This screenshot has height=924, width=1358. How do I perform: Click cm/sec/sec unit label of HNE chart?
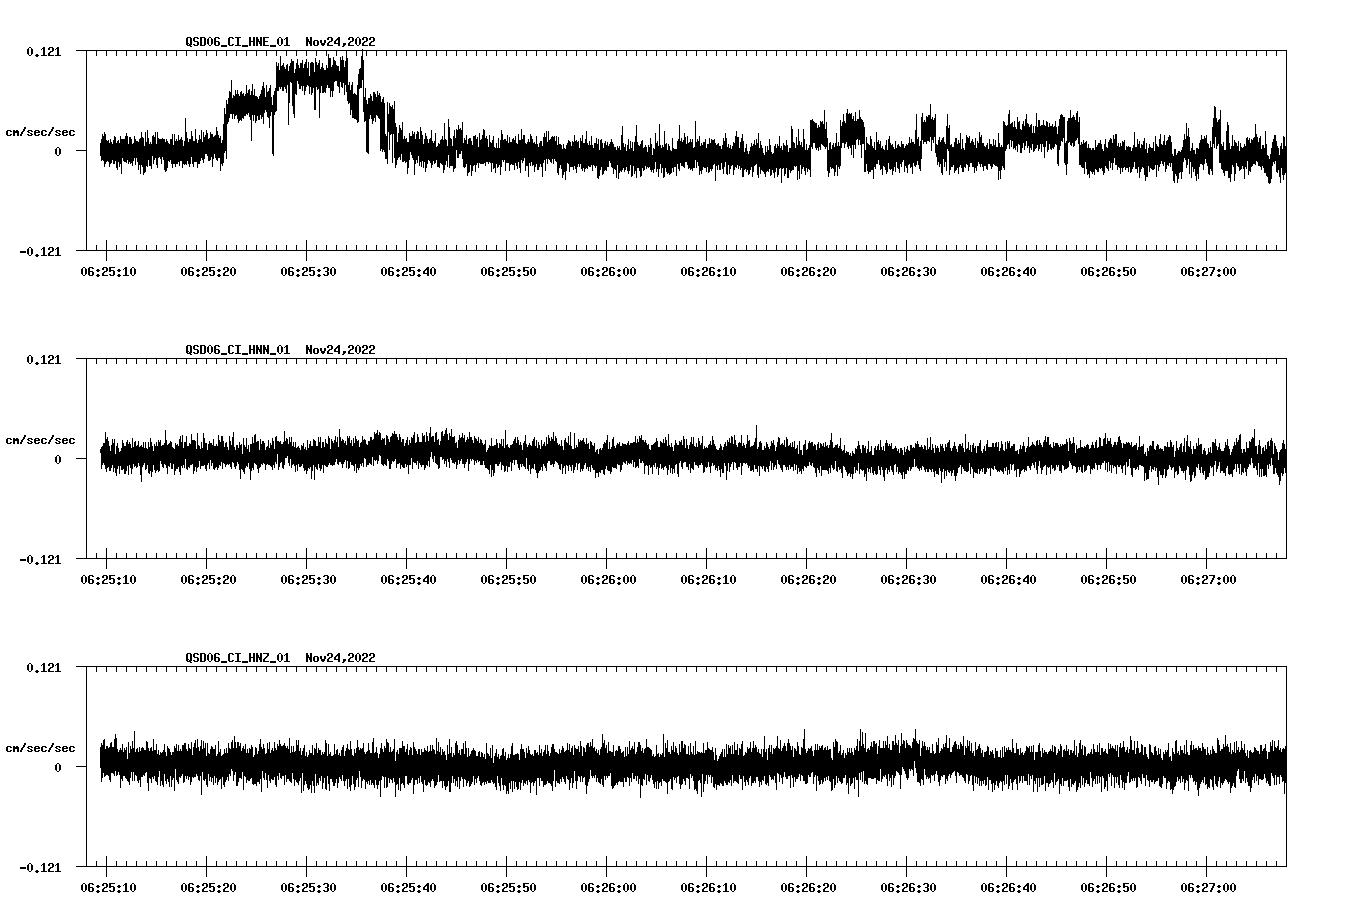click(x=40, y=132)
